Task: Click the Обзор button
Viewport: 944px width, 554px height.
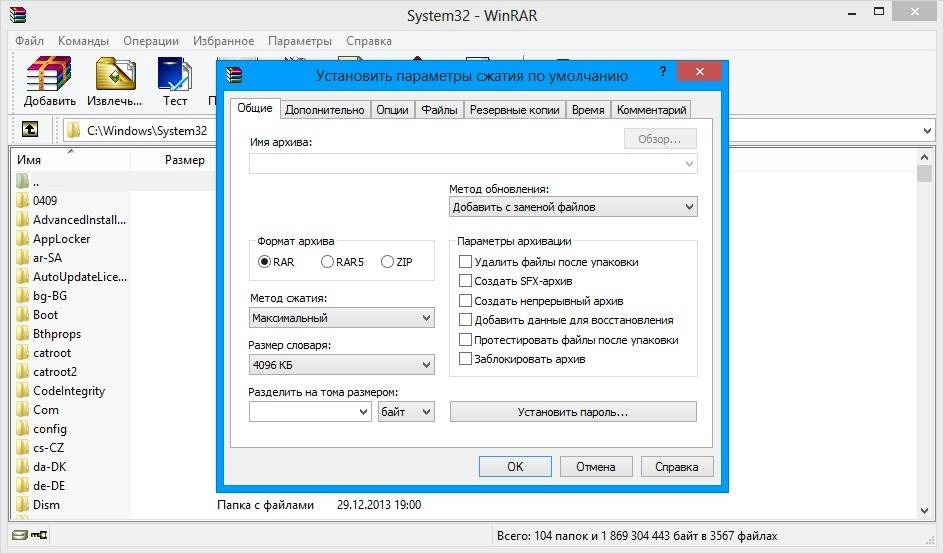Action: (660, 139)
